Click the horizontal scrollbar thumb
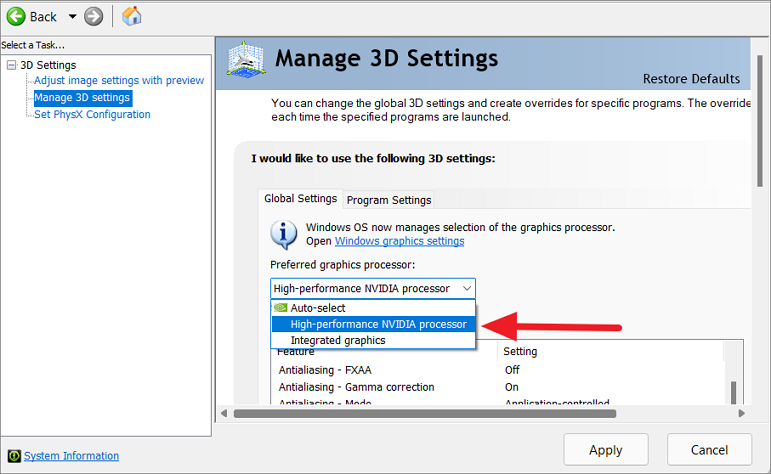Image resolution: width=771 pixels, height=474 pixels. [425, 414]
